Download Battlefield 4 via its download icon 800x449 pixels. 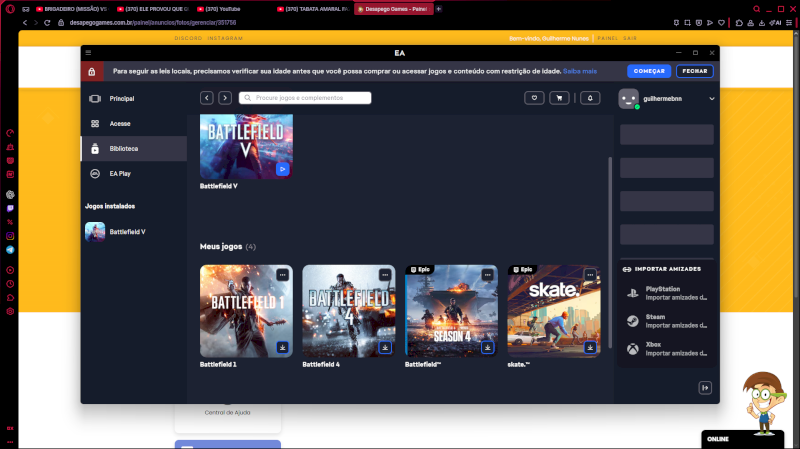(x=385, y=347)
